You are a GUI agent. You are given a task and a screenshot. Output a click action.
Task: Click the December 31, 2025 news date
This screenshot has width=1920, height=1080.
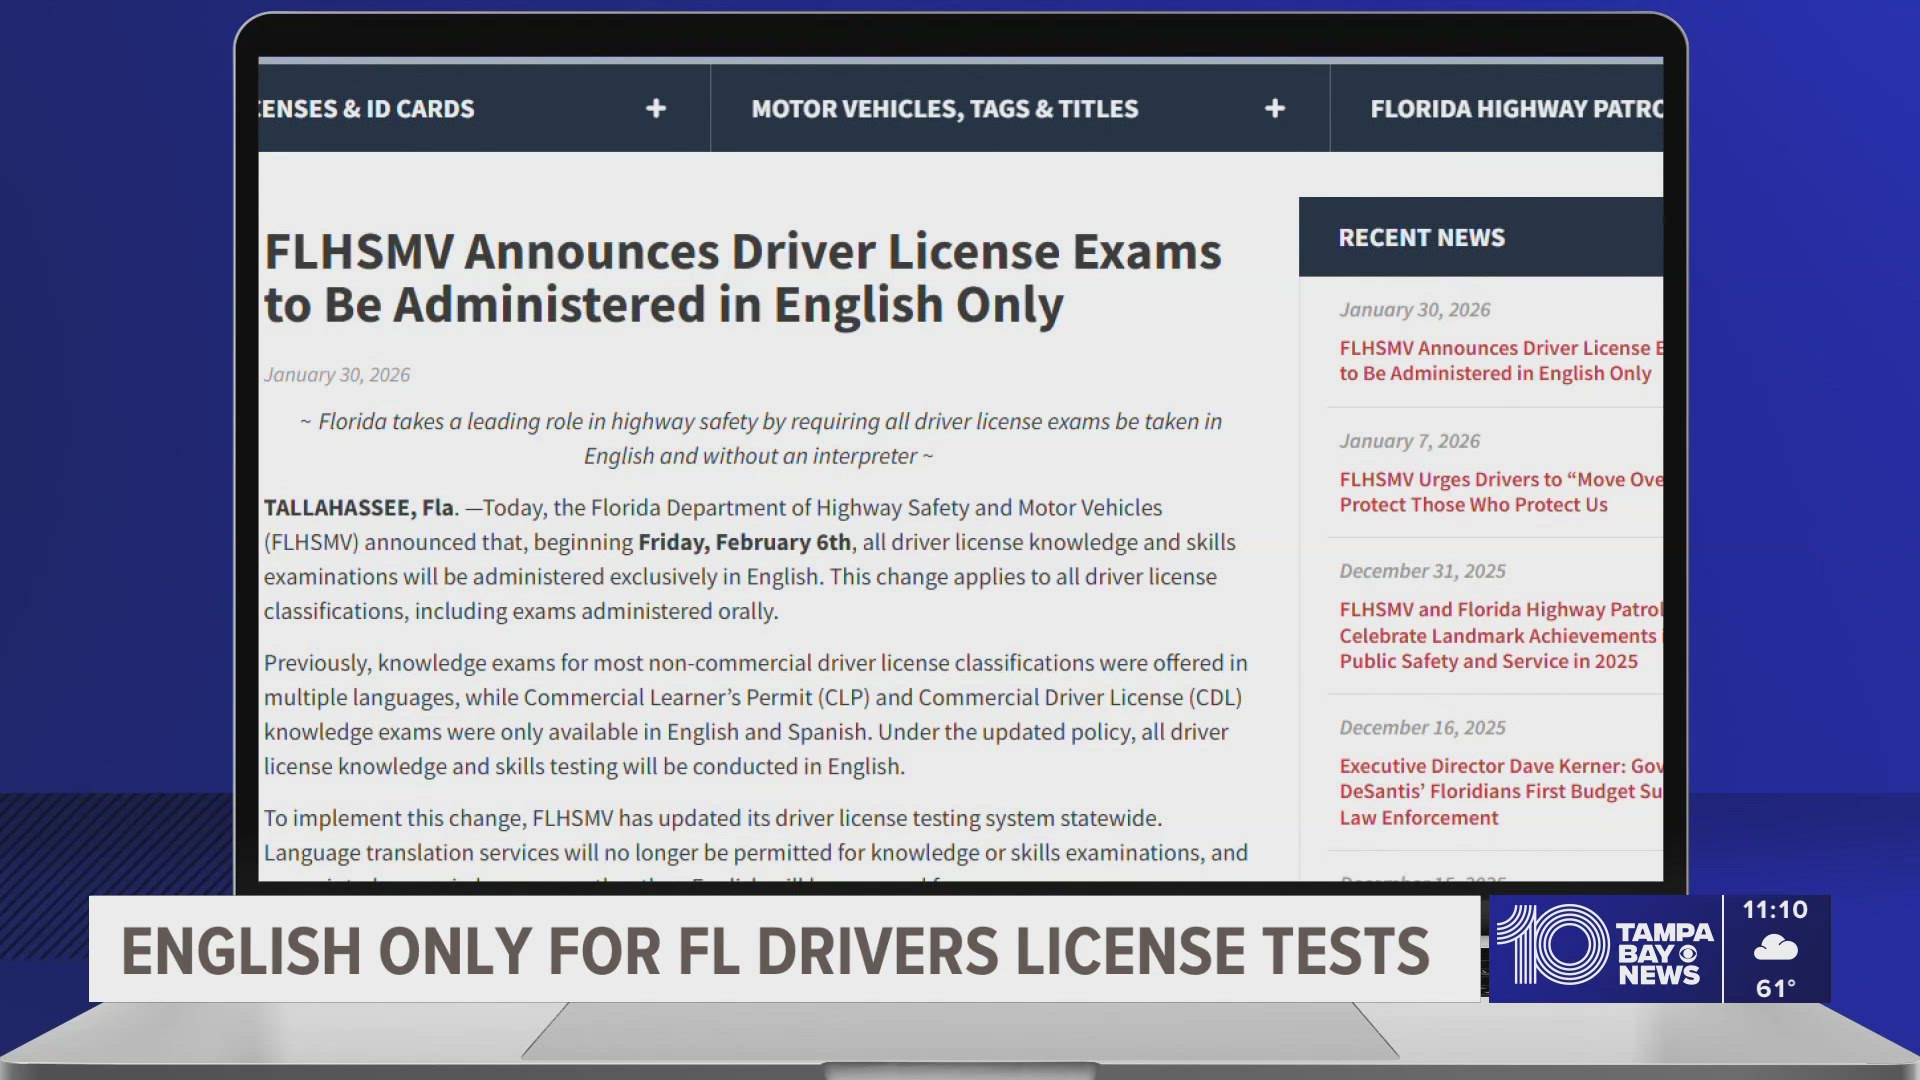[1422, 571]
